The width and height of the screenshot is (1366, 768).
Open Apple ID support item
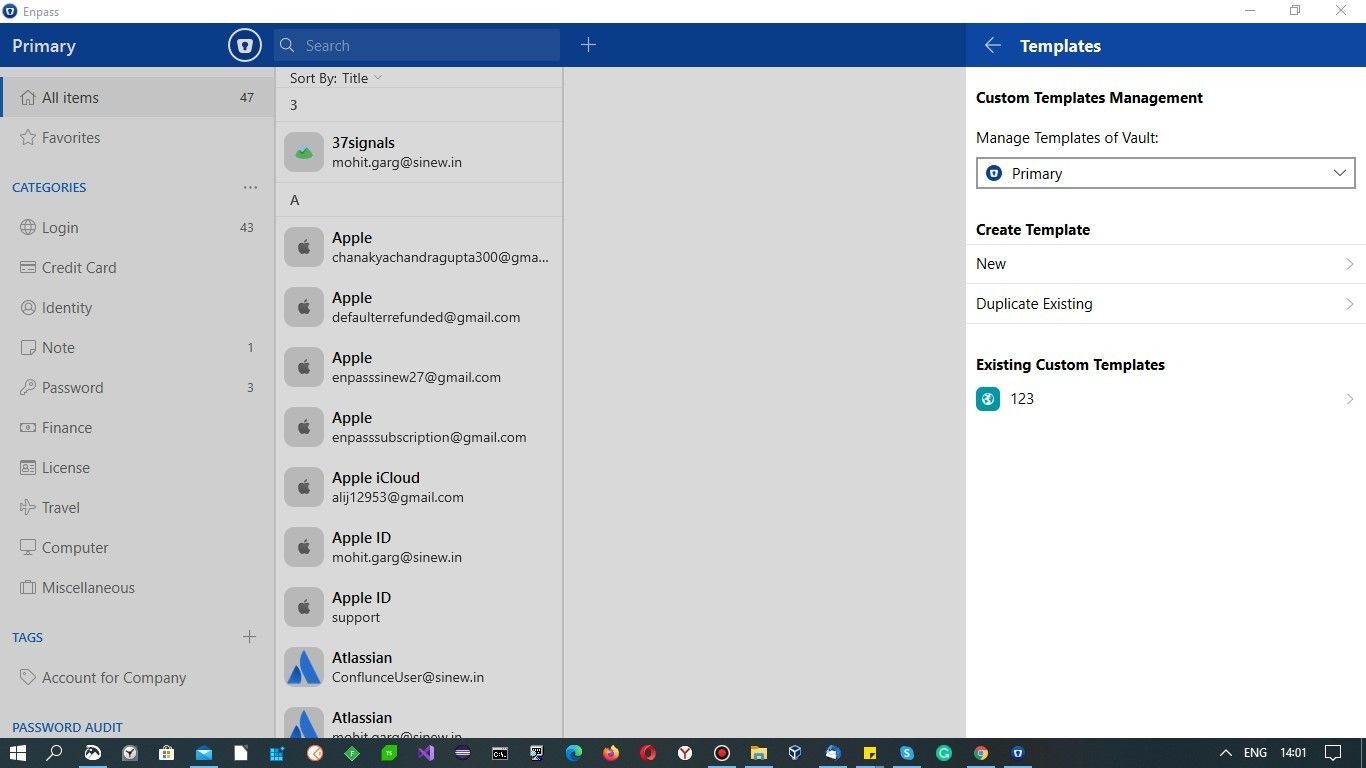pos(419,607)
